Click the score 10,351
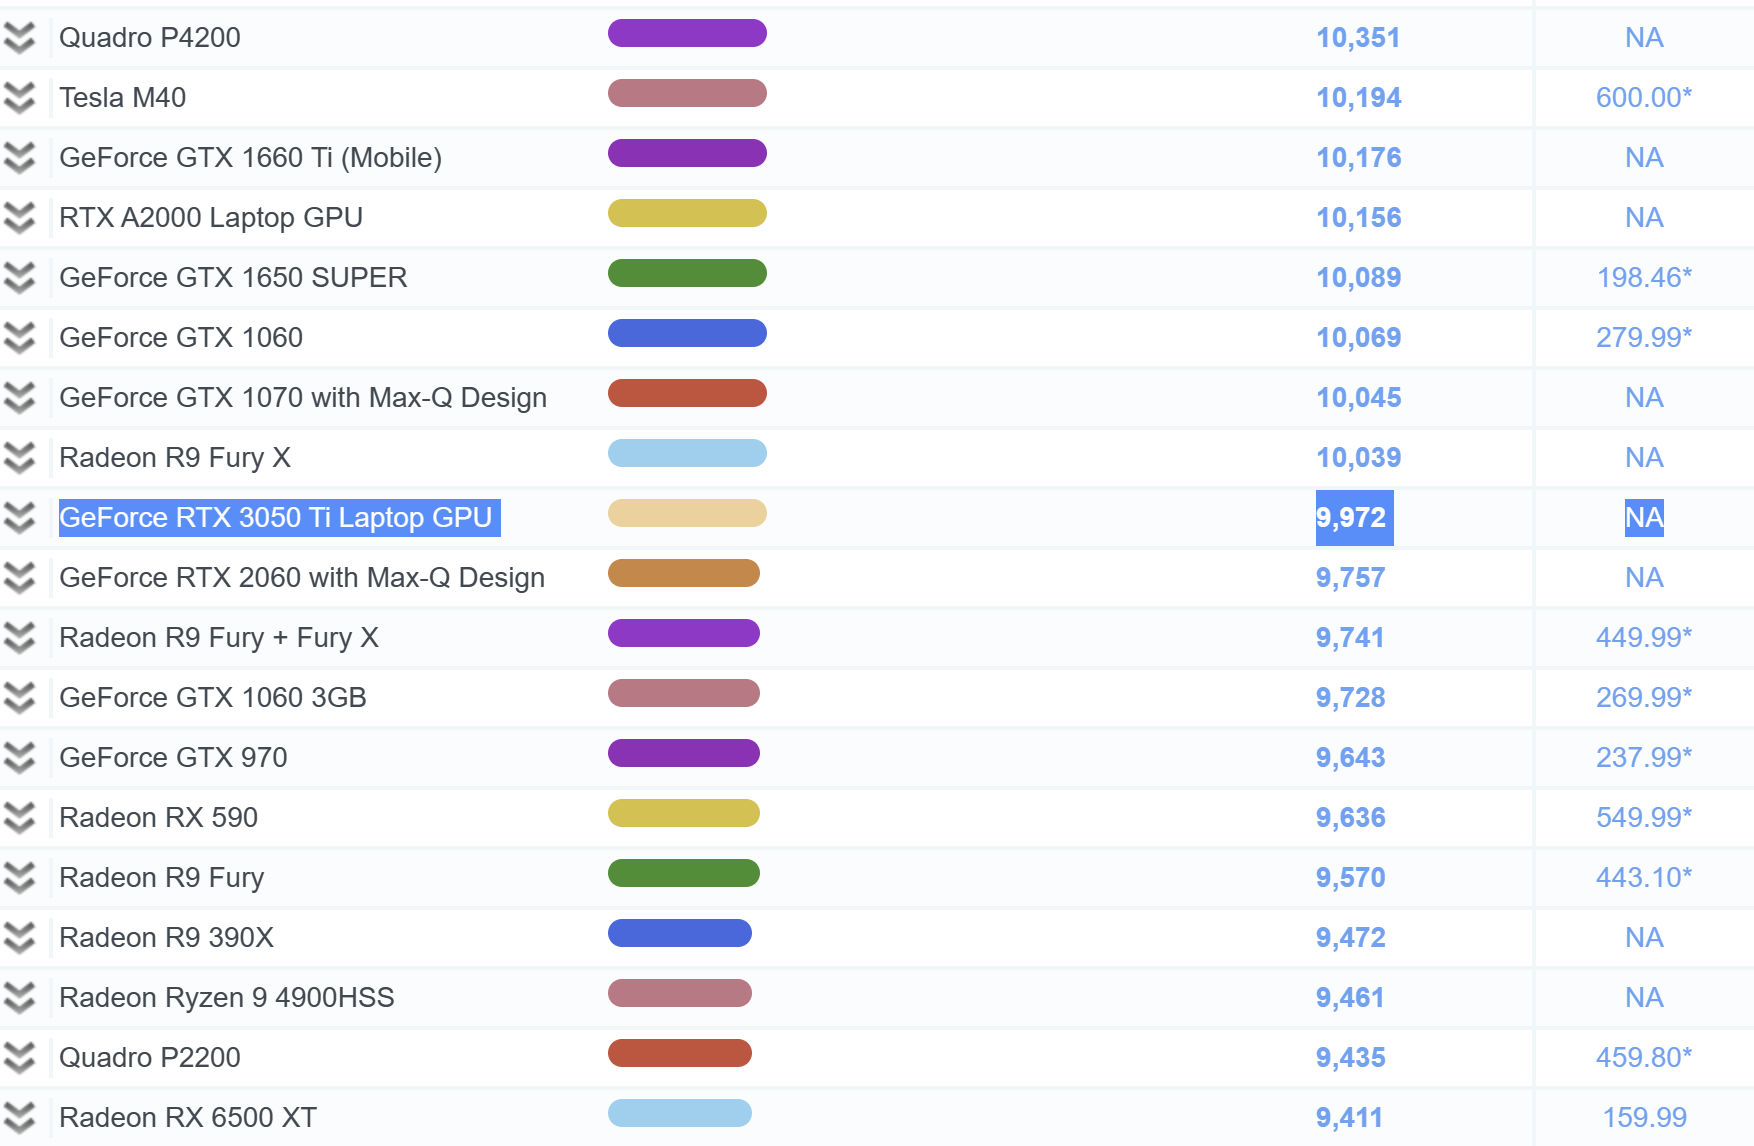This screenshot has height=1146, width=1754. (x=1358, y=38)
